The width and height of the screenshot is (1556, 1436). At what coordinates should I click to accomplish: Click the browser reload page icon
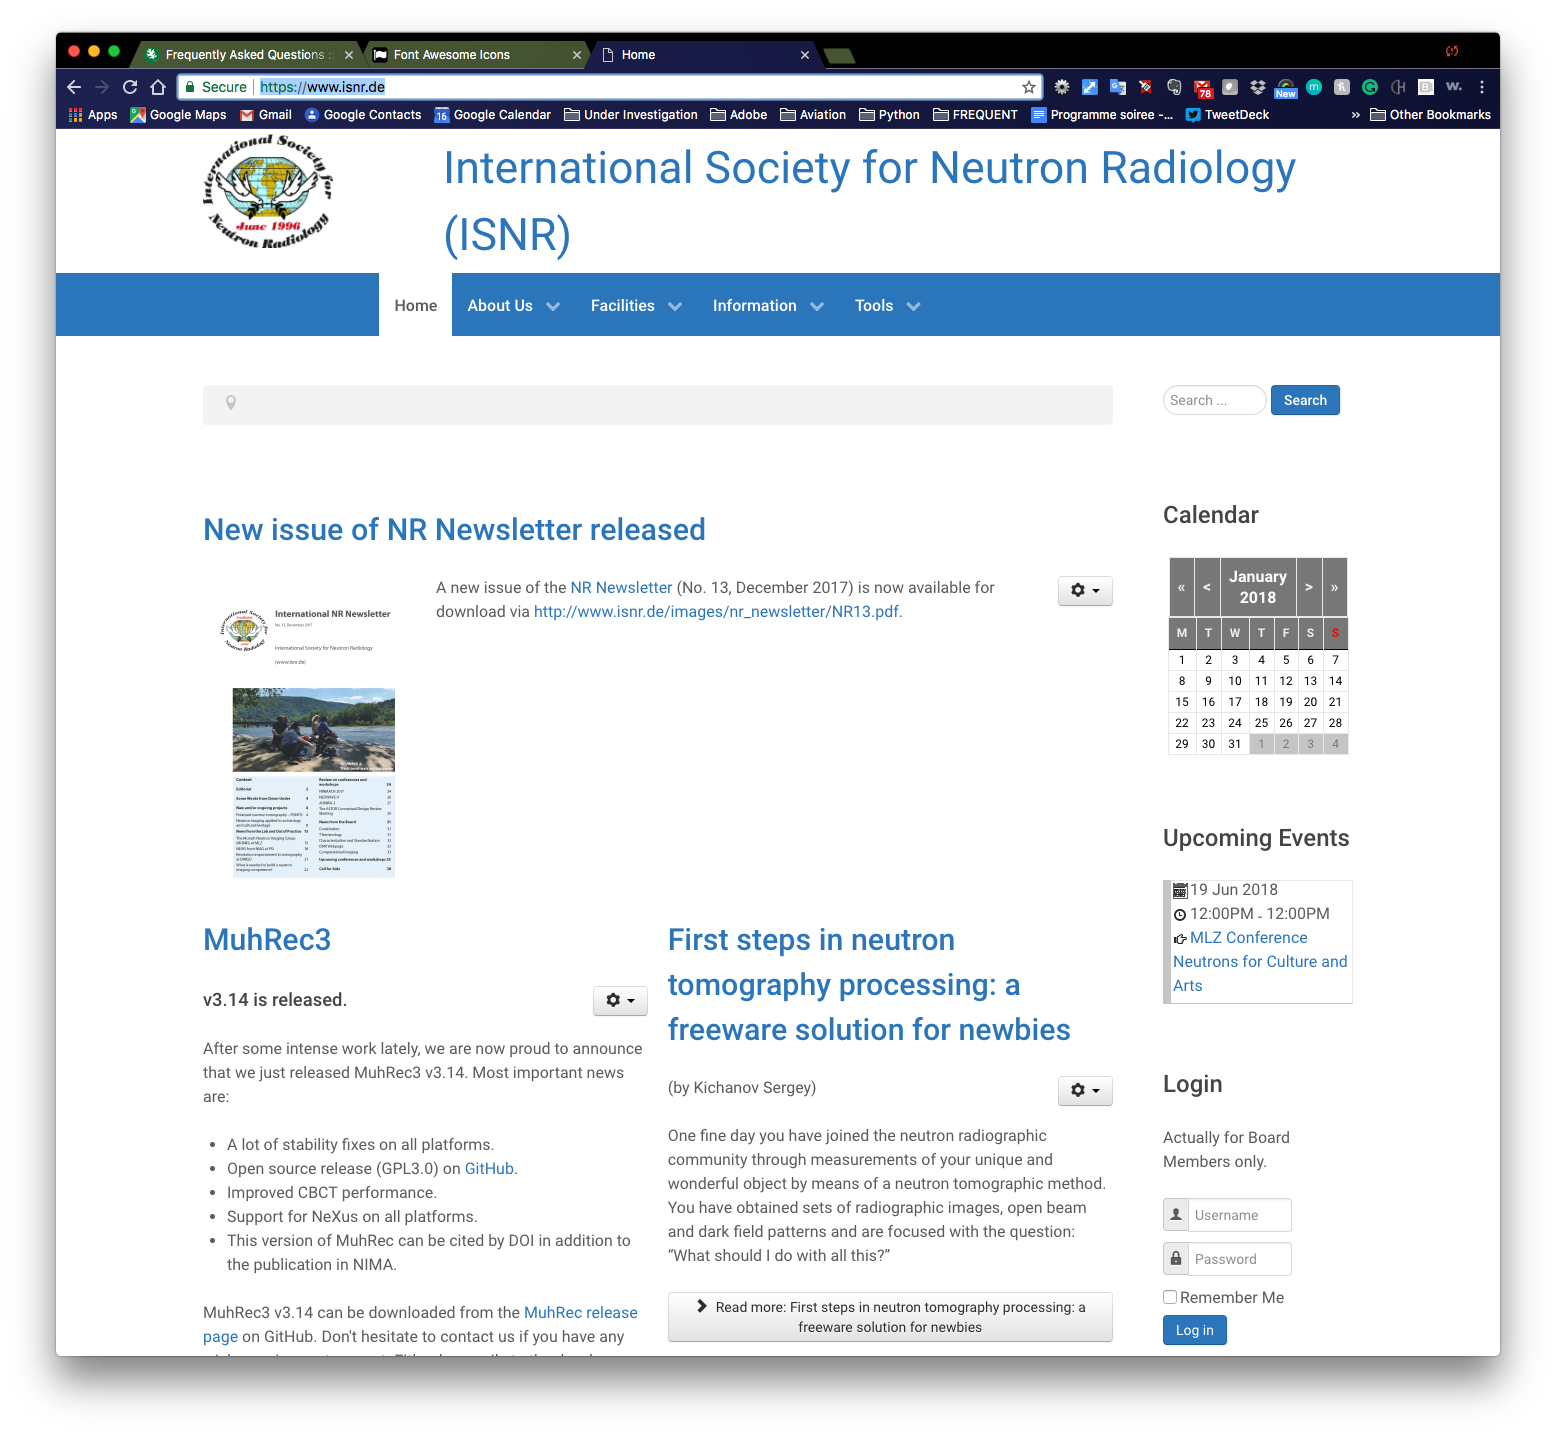coord(130,87)
